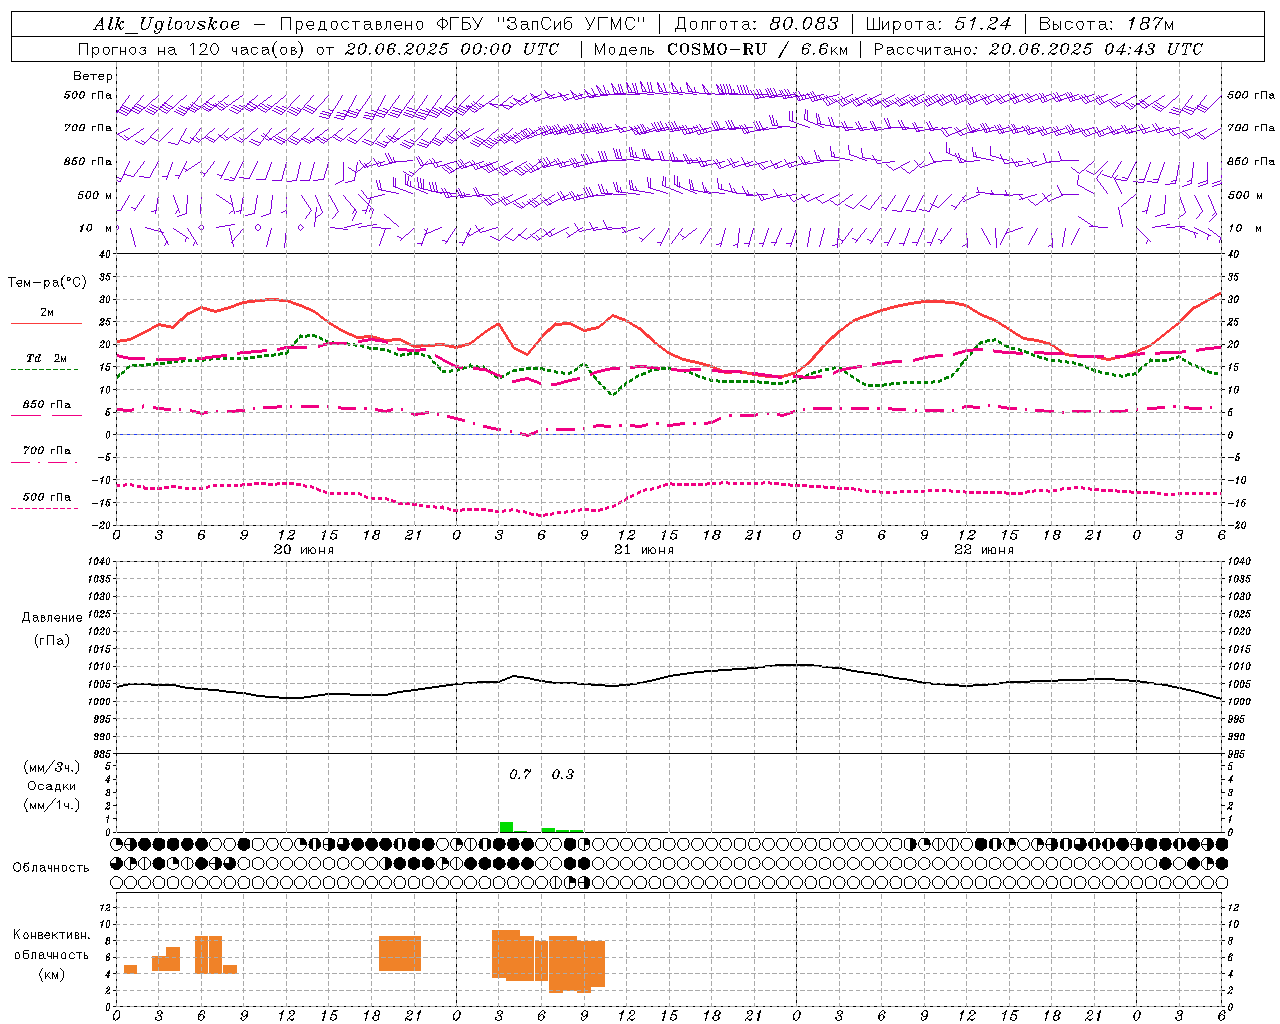The width and height of the screenshot is (1280, 1024).
Task: Click the '0.7' precipitation amount value
Action: tap(520, 774)
